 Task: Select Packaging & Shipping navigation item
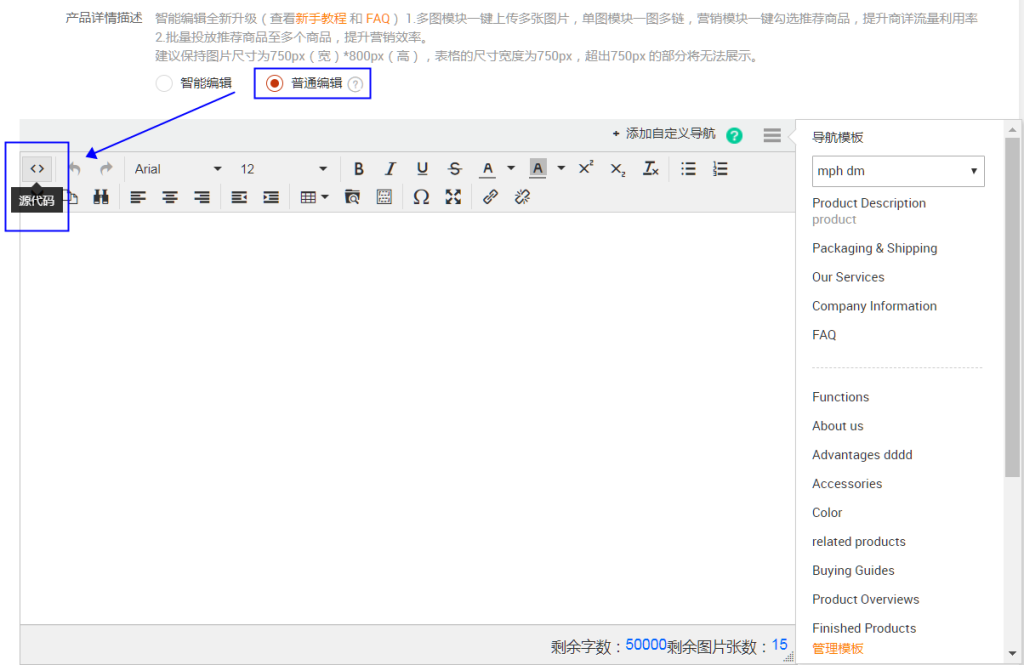[874, 248]
